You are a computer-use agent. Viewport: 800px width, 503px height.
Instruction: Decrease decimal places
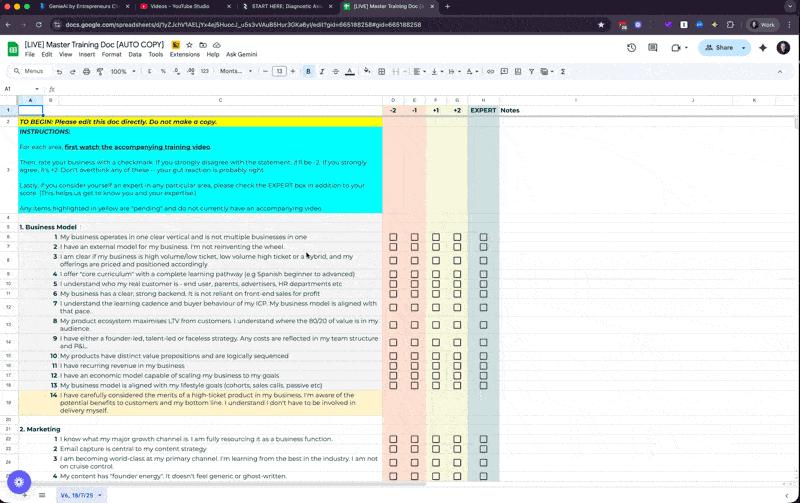(177, 72)
